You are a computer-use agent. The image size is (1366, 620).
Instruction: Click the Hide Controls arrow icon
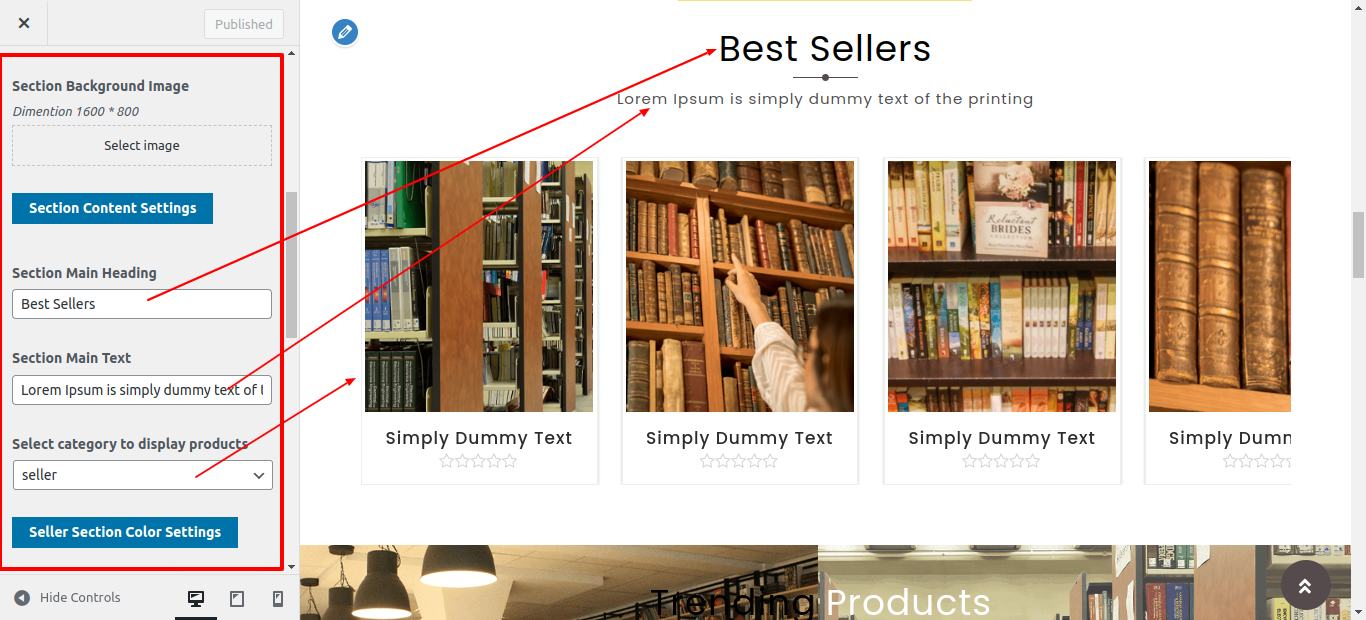tap(22, 598)
